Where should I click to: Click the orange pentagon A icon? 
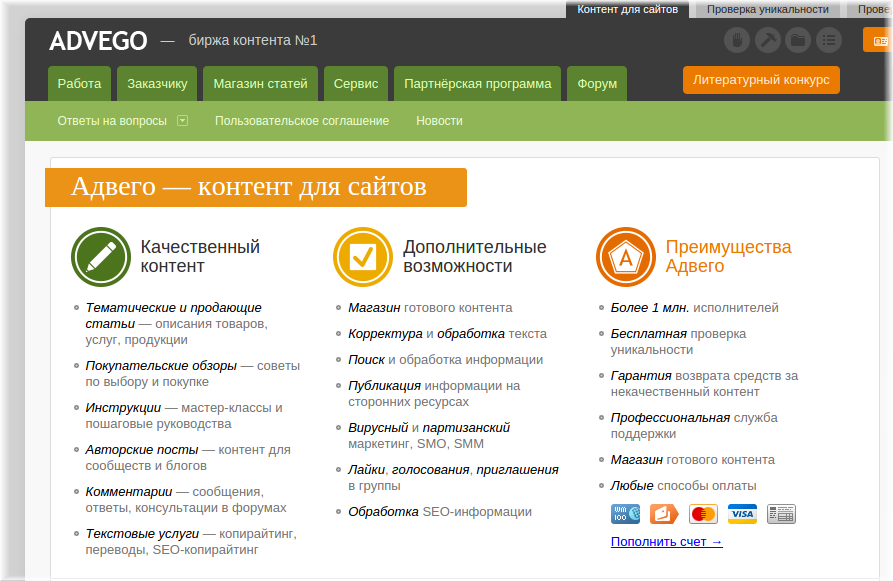626,257
